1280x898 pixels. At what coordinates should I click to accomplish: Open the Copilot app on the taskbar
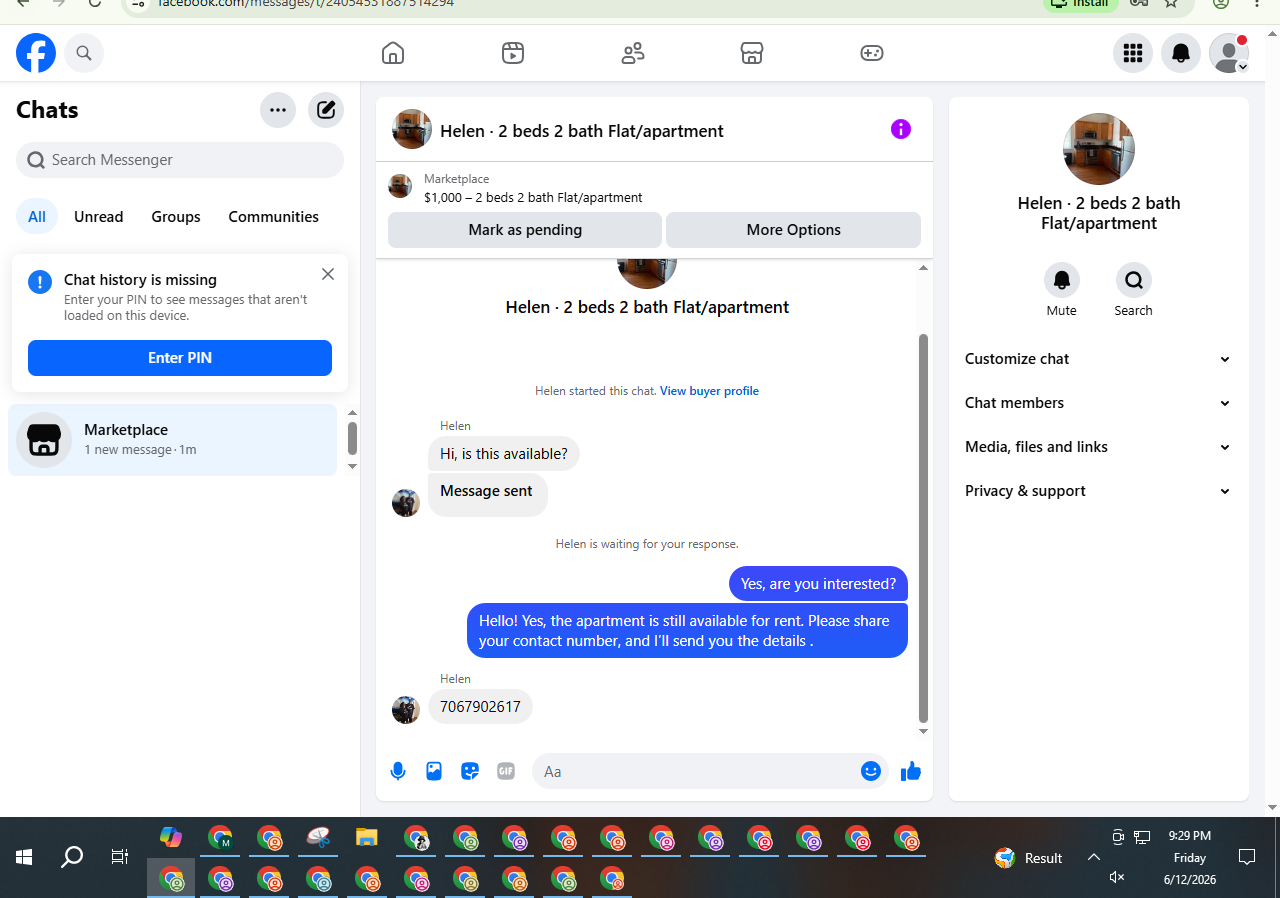click(171, 838)
